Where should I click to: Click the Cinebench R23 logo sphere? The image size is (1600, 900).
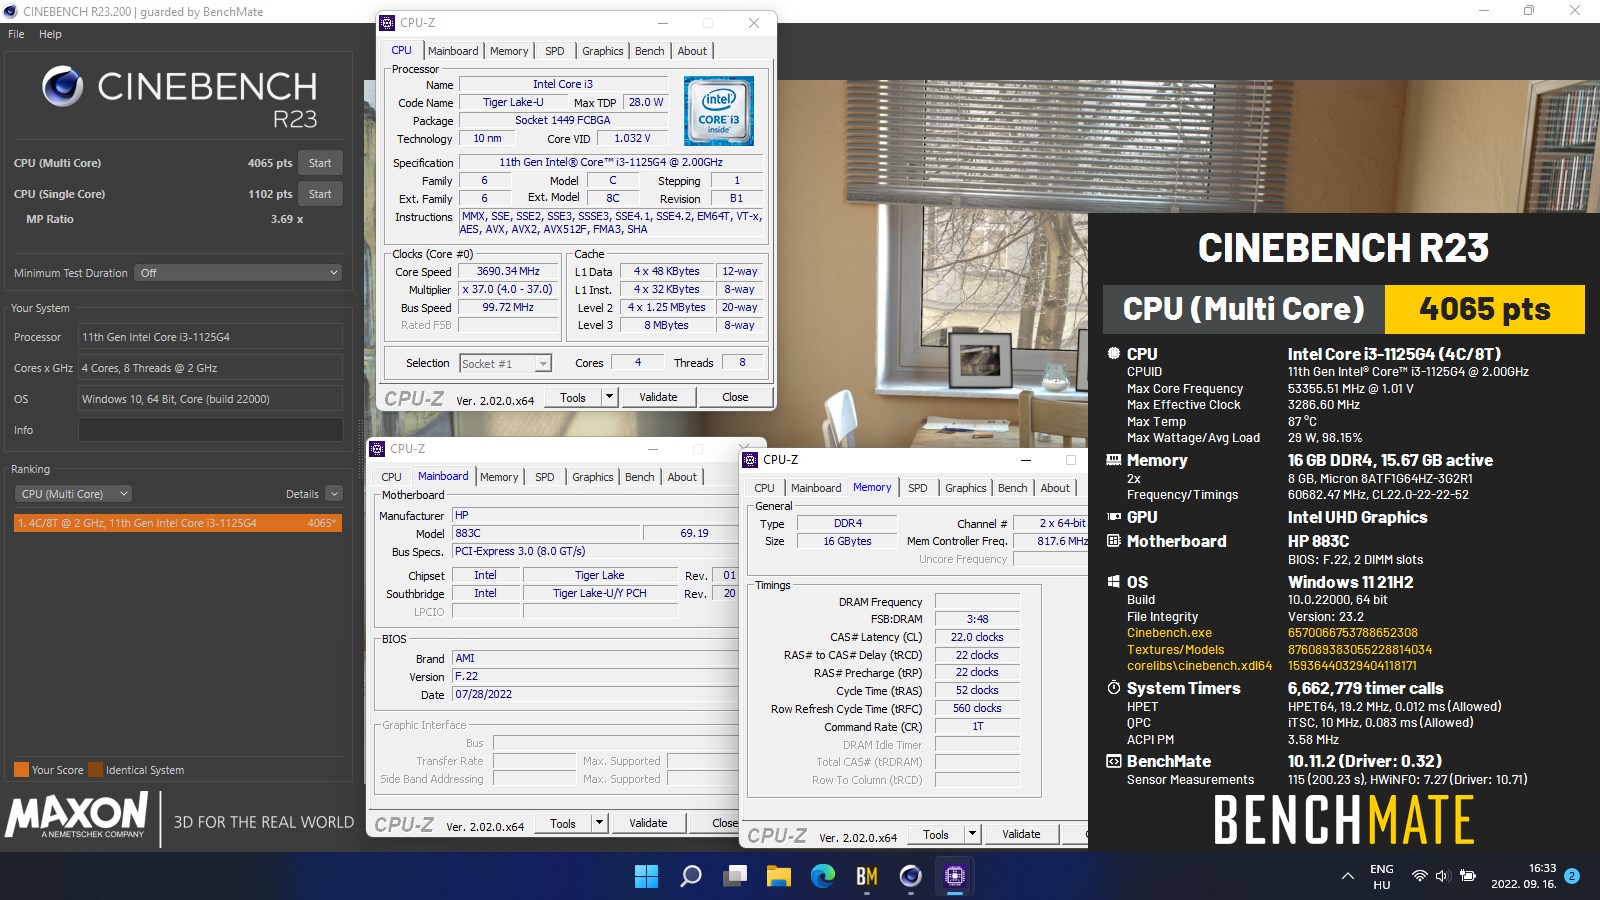pyautogui.click(x=62, y=87)
